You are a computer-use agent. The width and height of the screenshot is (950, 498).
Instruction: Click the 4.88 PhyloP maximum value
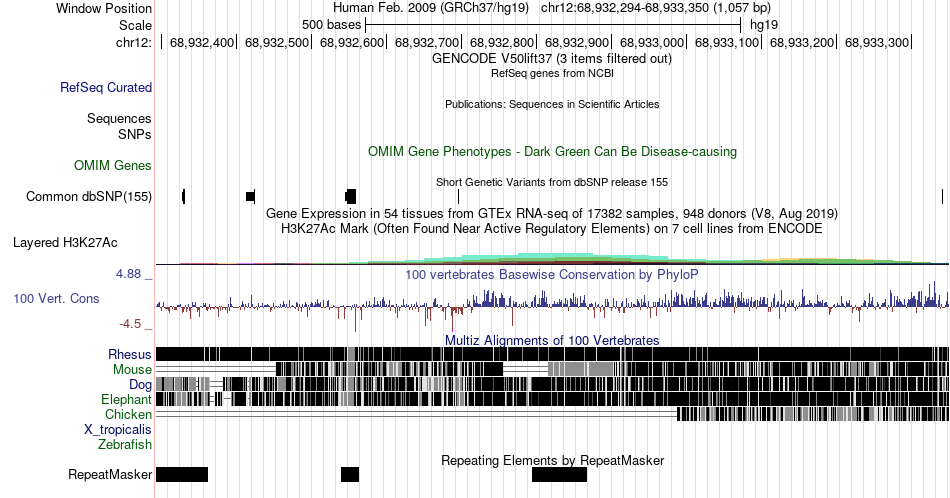[x=128, y=274]
